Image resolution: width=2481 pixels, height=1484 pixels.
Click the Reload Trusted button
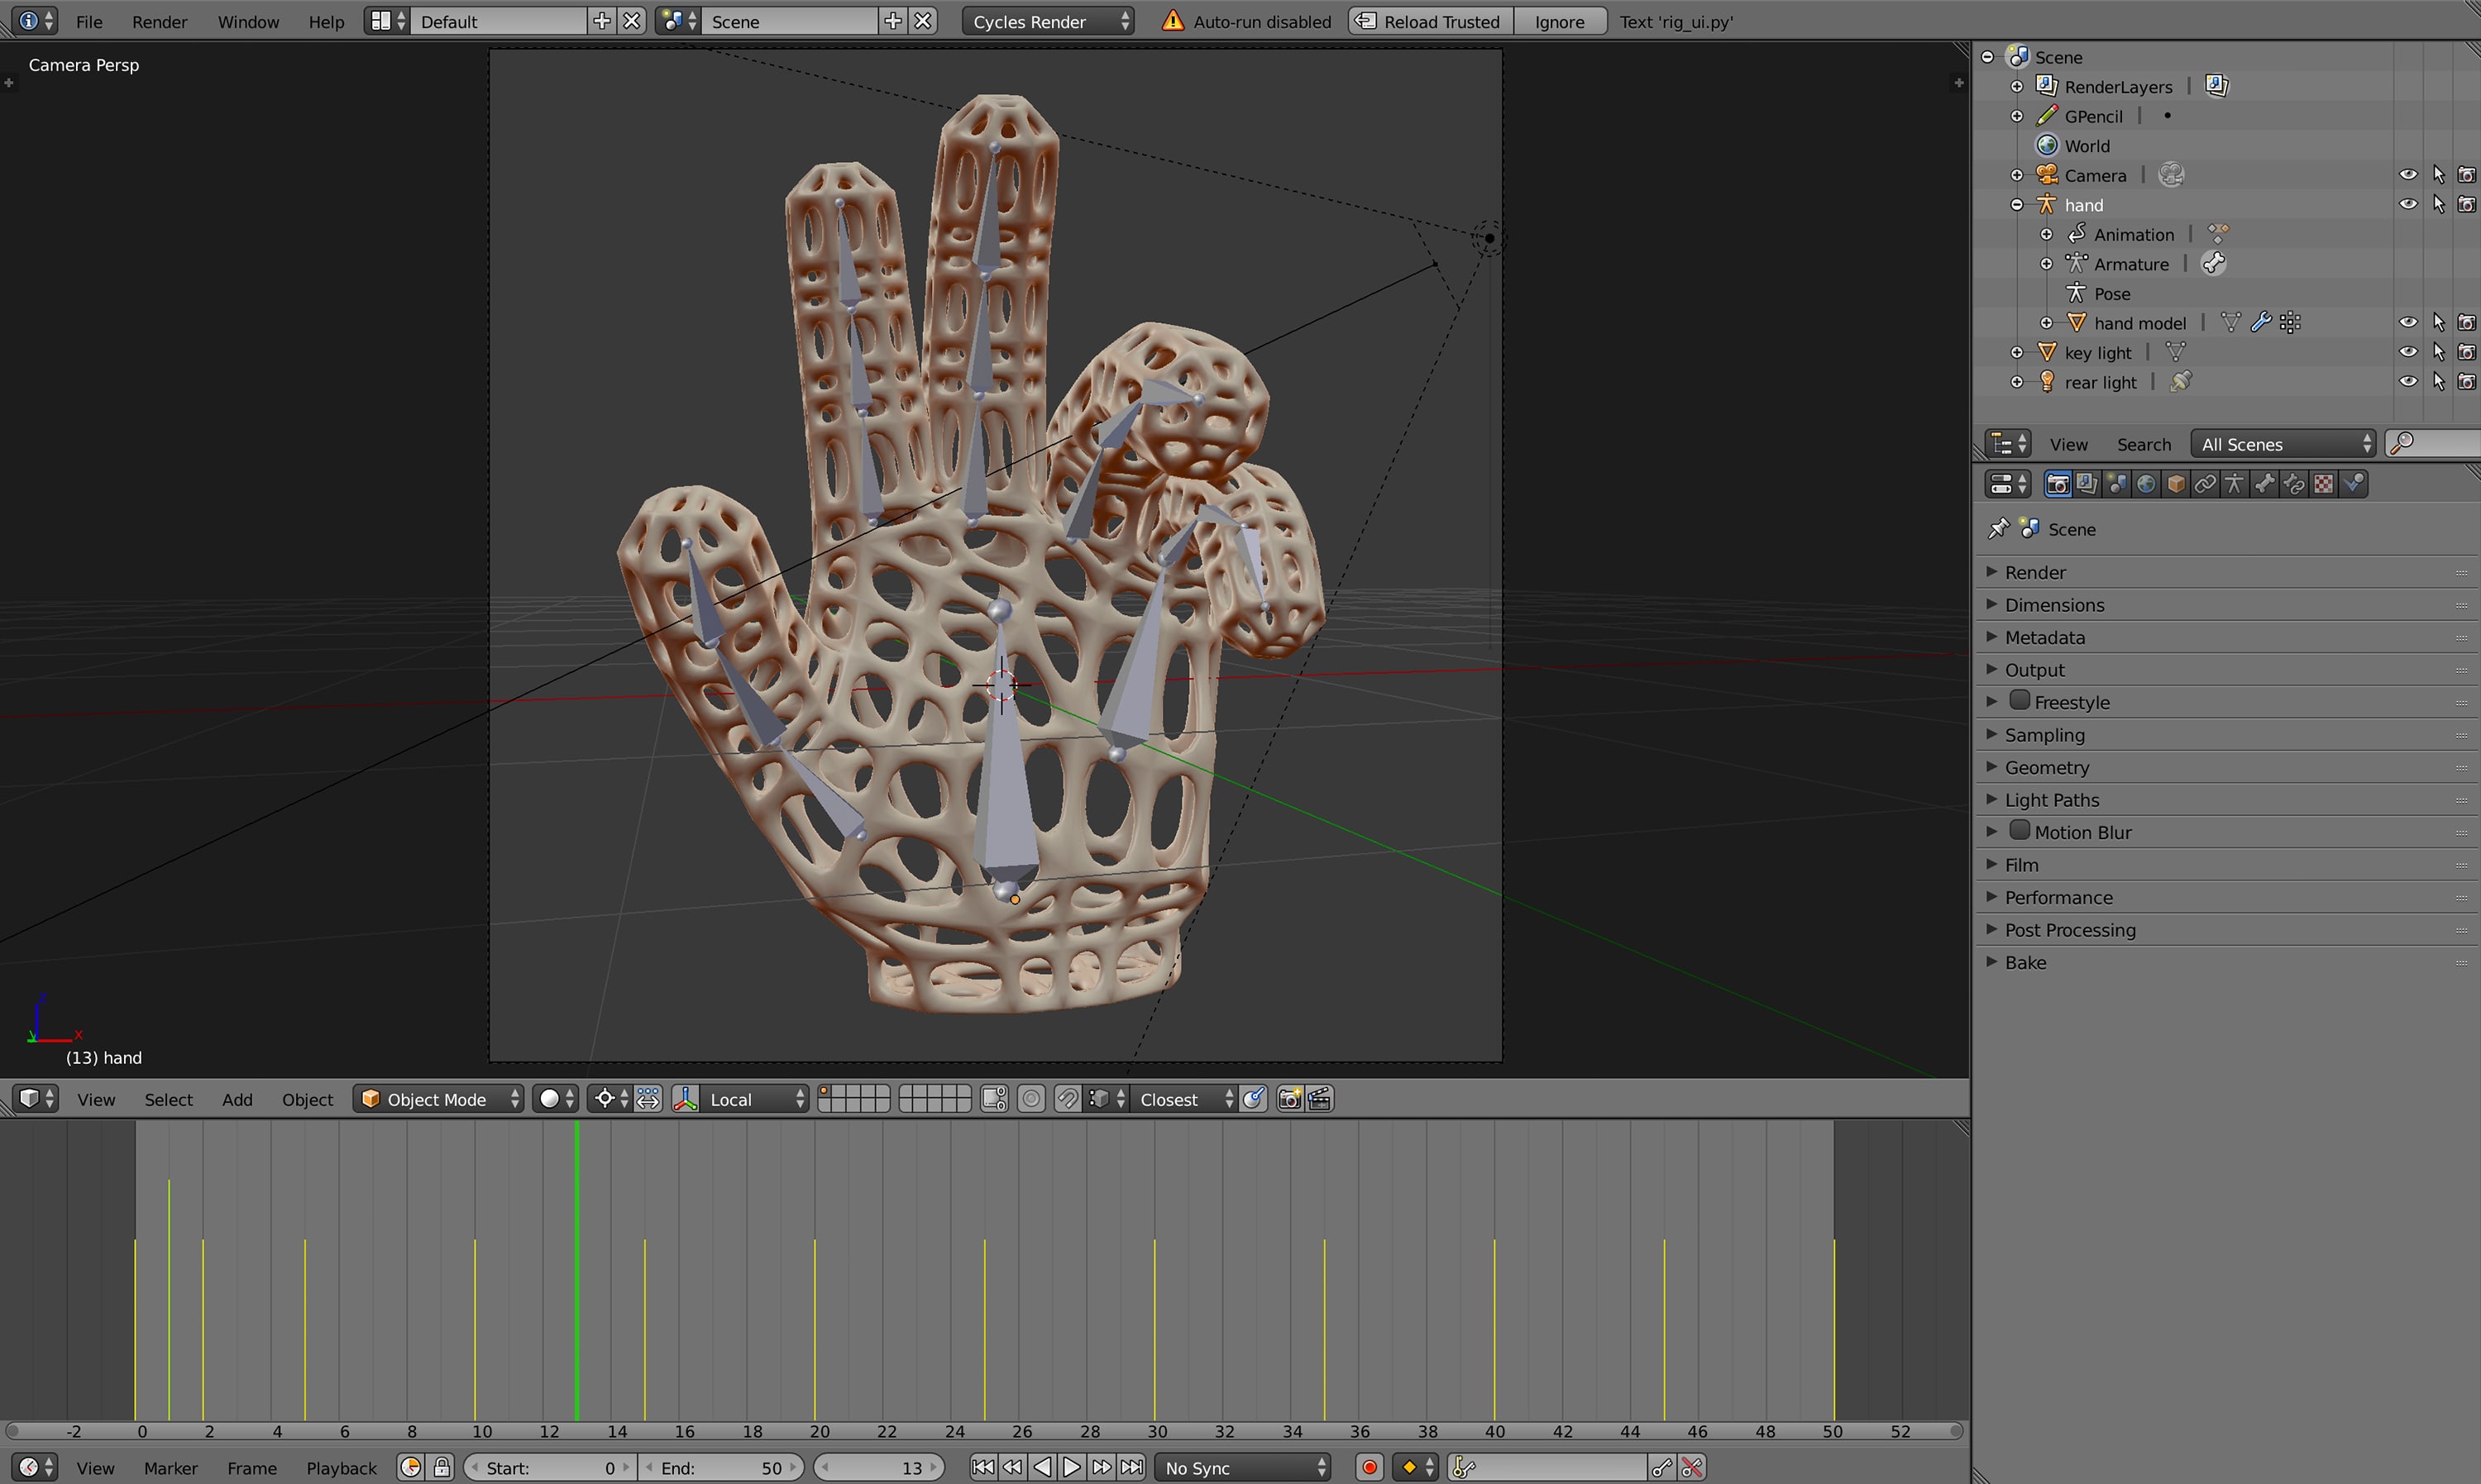tap(1429, 21)
